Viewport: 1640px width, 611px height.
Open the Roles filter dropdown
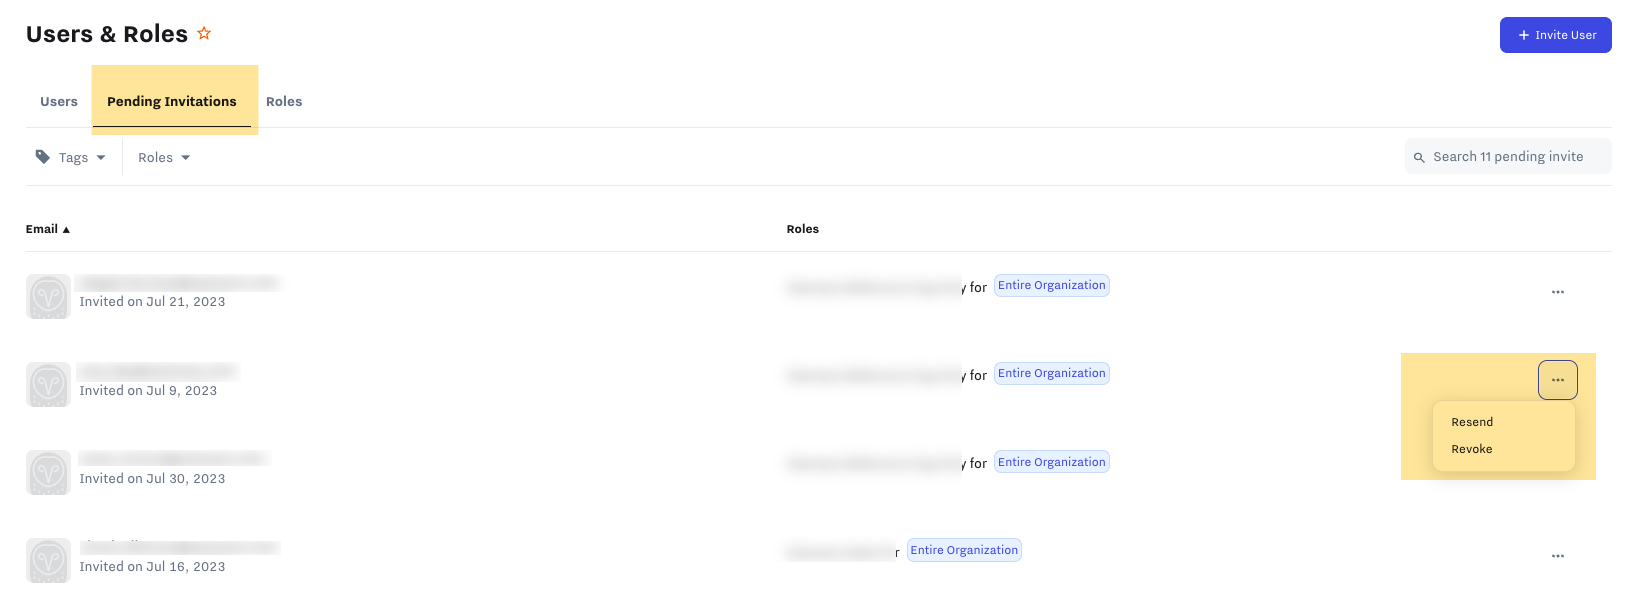tap(164, 157)
